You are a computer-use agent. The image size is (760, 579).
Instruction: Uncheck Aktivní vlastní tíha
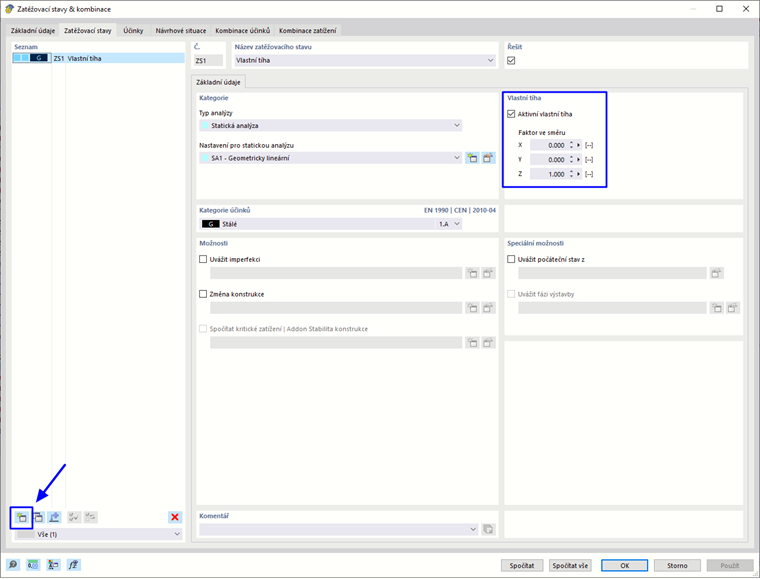(x=511, y=114)
